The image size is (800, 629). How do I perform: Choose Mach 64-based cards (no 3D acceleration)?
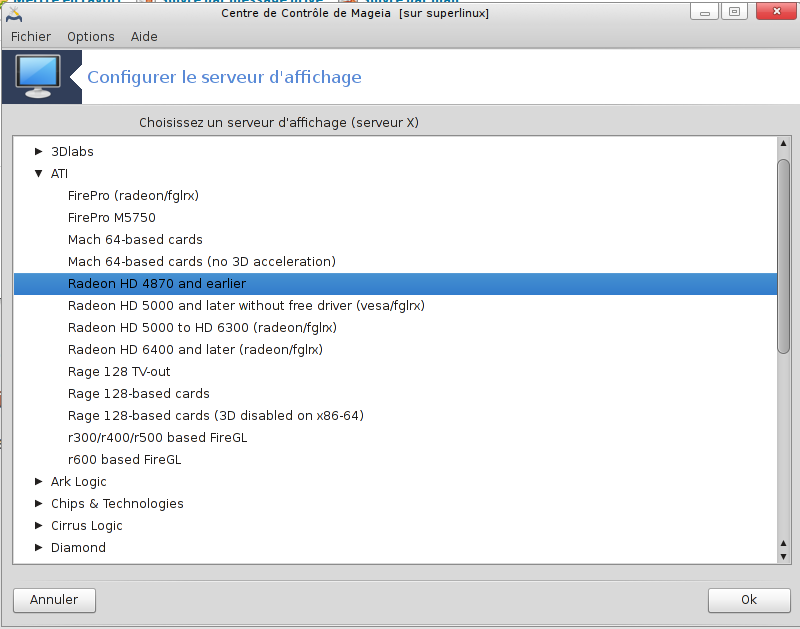pos(395,261)
